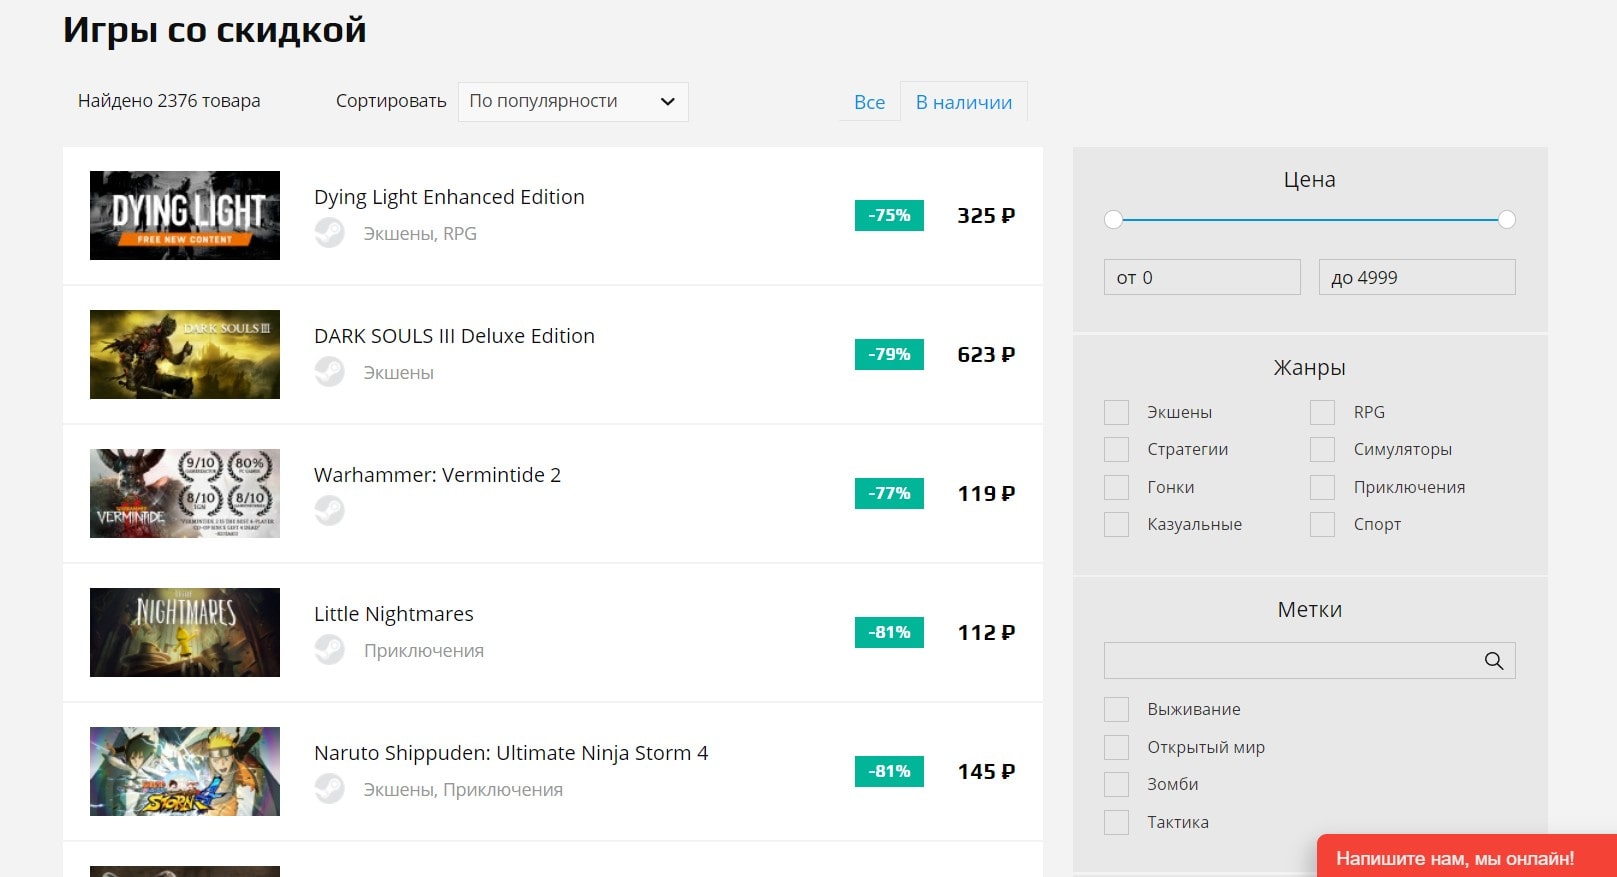
Task: Click Steam icon under Naruto Shippuden
Action: pyautogui.click(x=329, y=789)
